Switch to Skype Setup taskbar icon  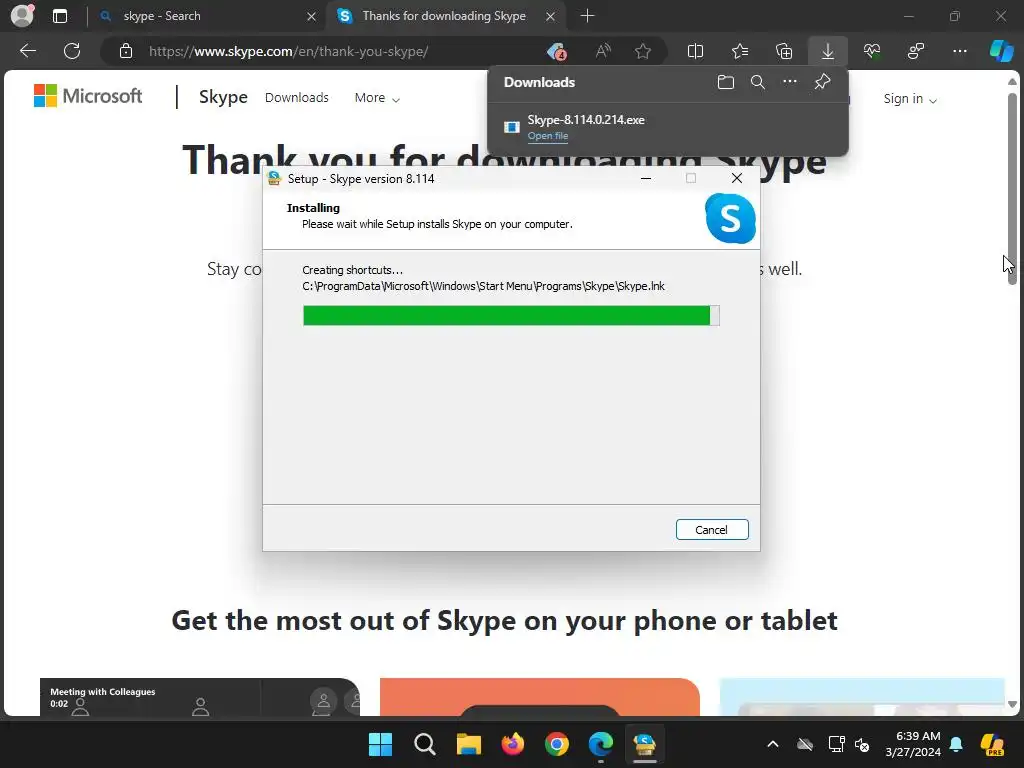coord(645,744)
